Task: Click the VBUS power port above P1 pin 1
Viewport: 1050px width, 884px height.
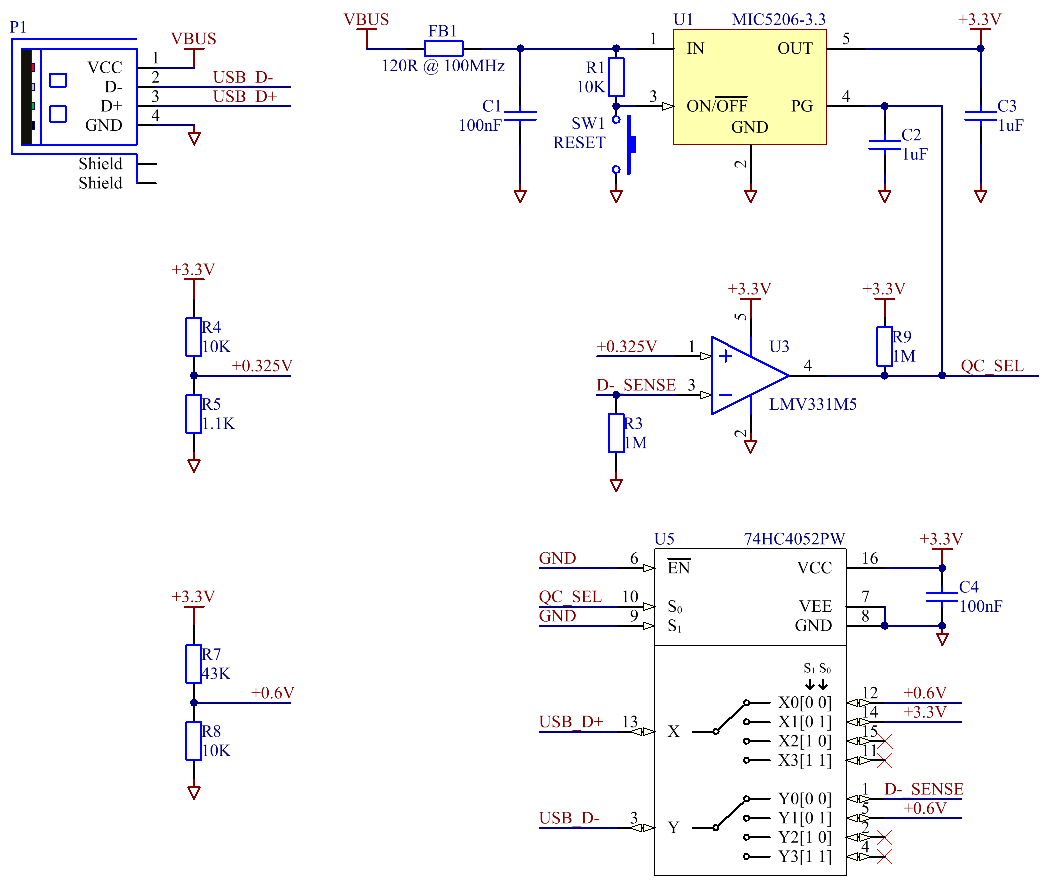Action: pos(194,48)
